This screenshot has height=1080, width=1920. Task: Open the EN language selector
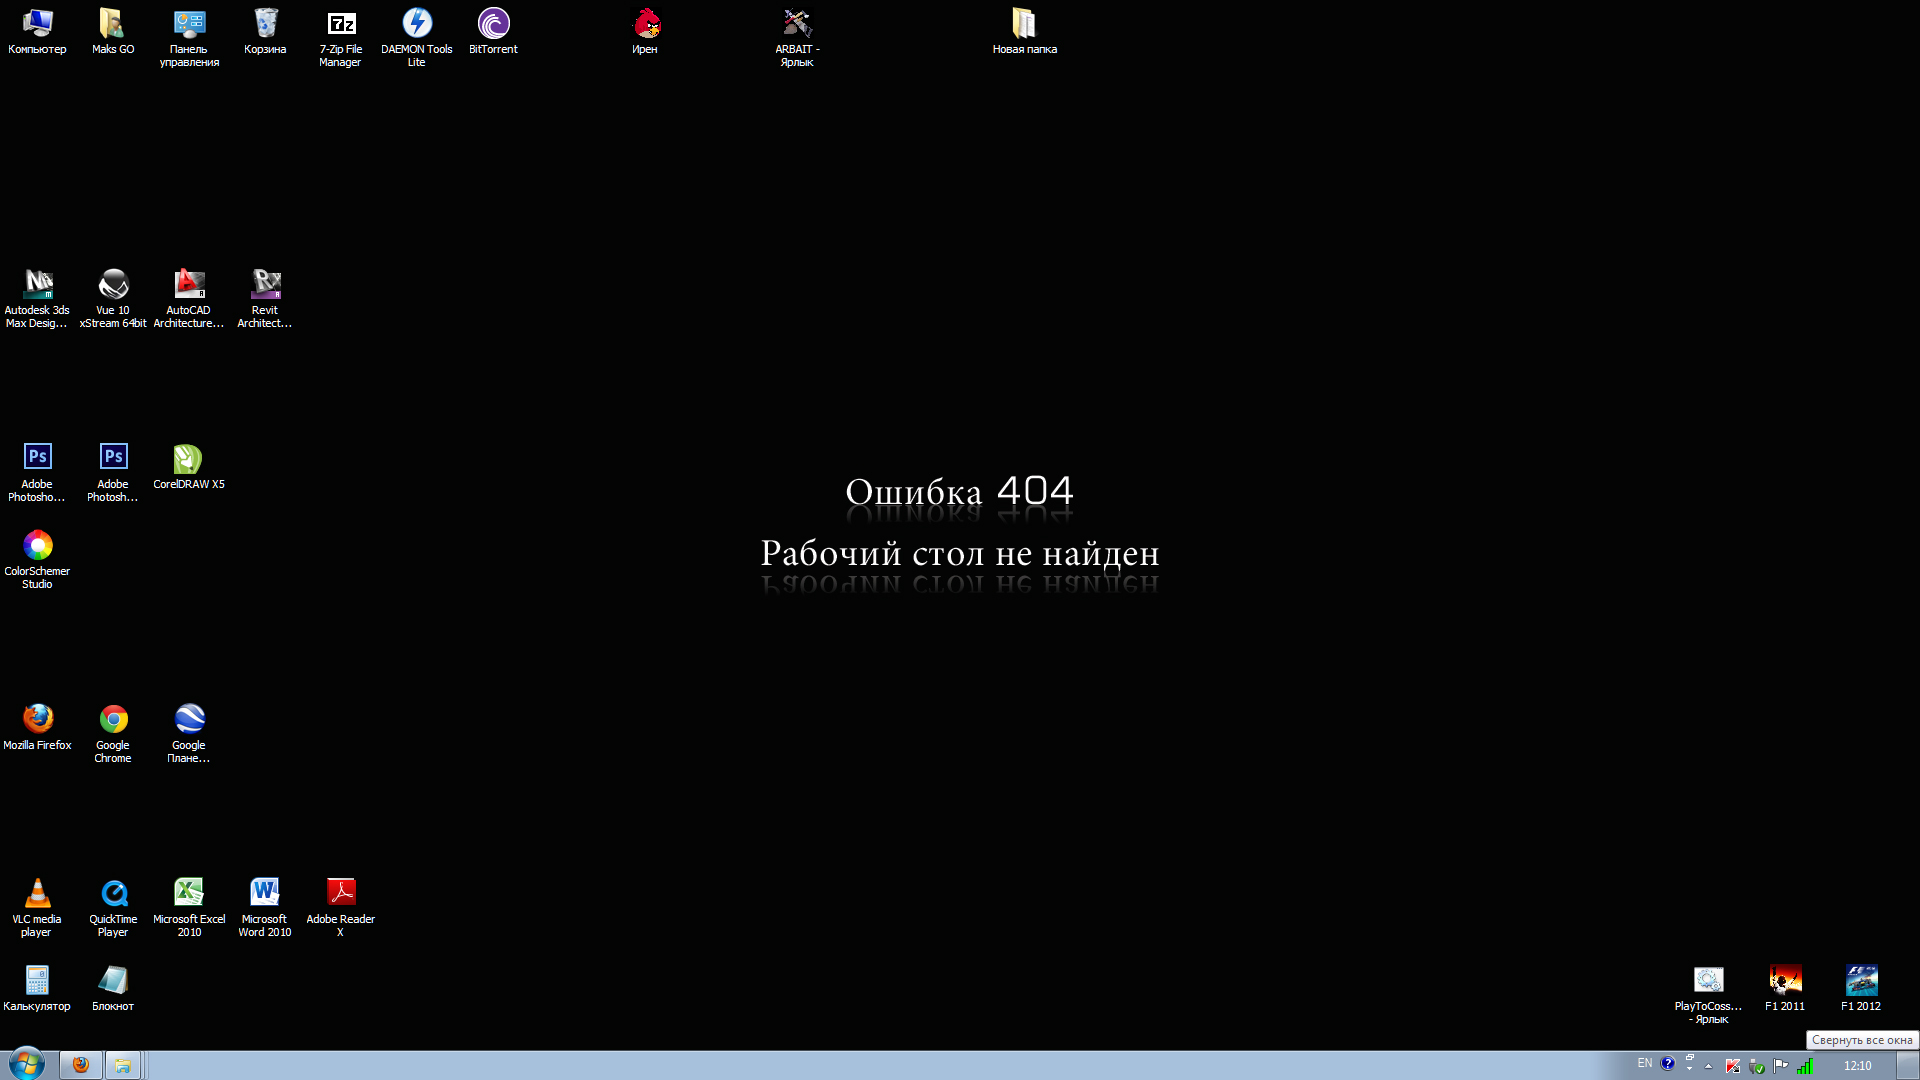pyautogui.click(x=1645, y=1063)
